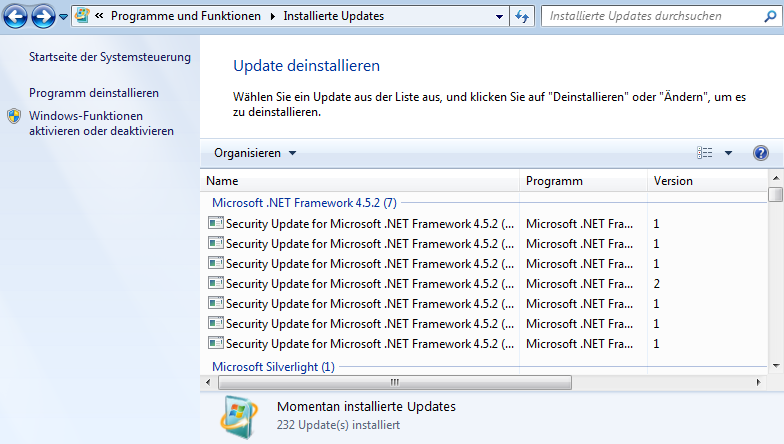
Task: Click the Programm cell of the first row
Action: tap(580, 224)
